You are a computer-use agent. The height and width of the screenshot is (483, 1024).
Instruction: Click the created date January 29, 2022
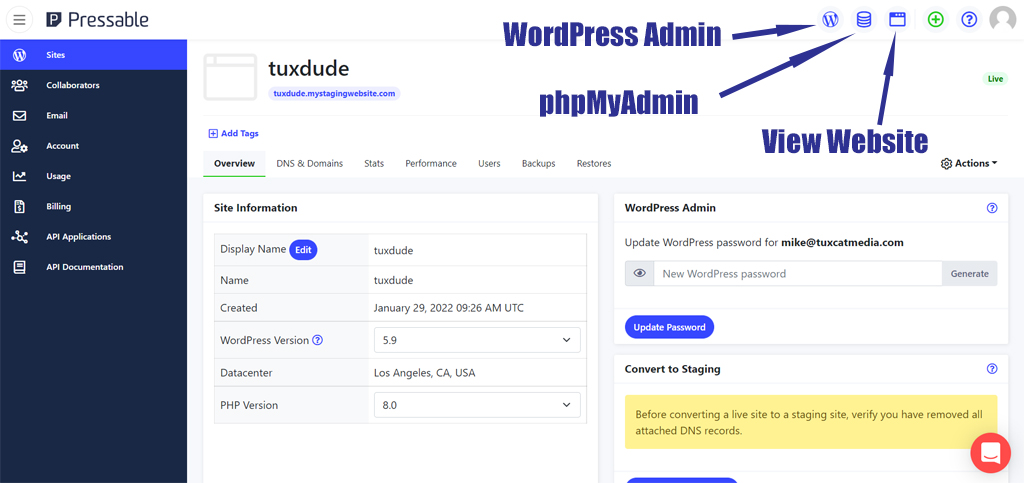pyautogui.click(x=449, y=307)
